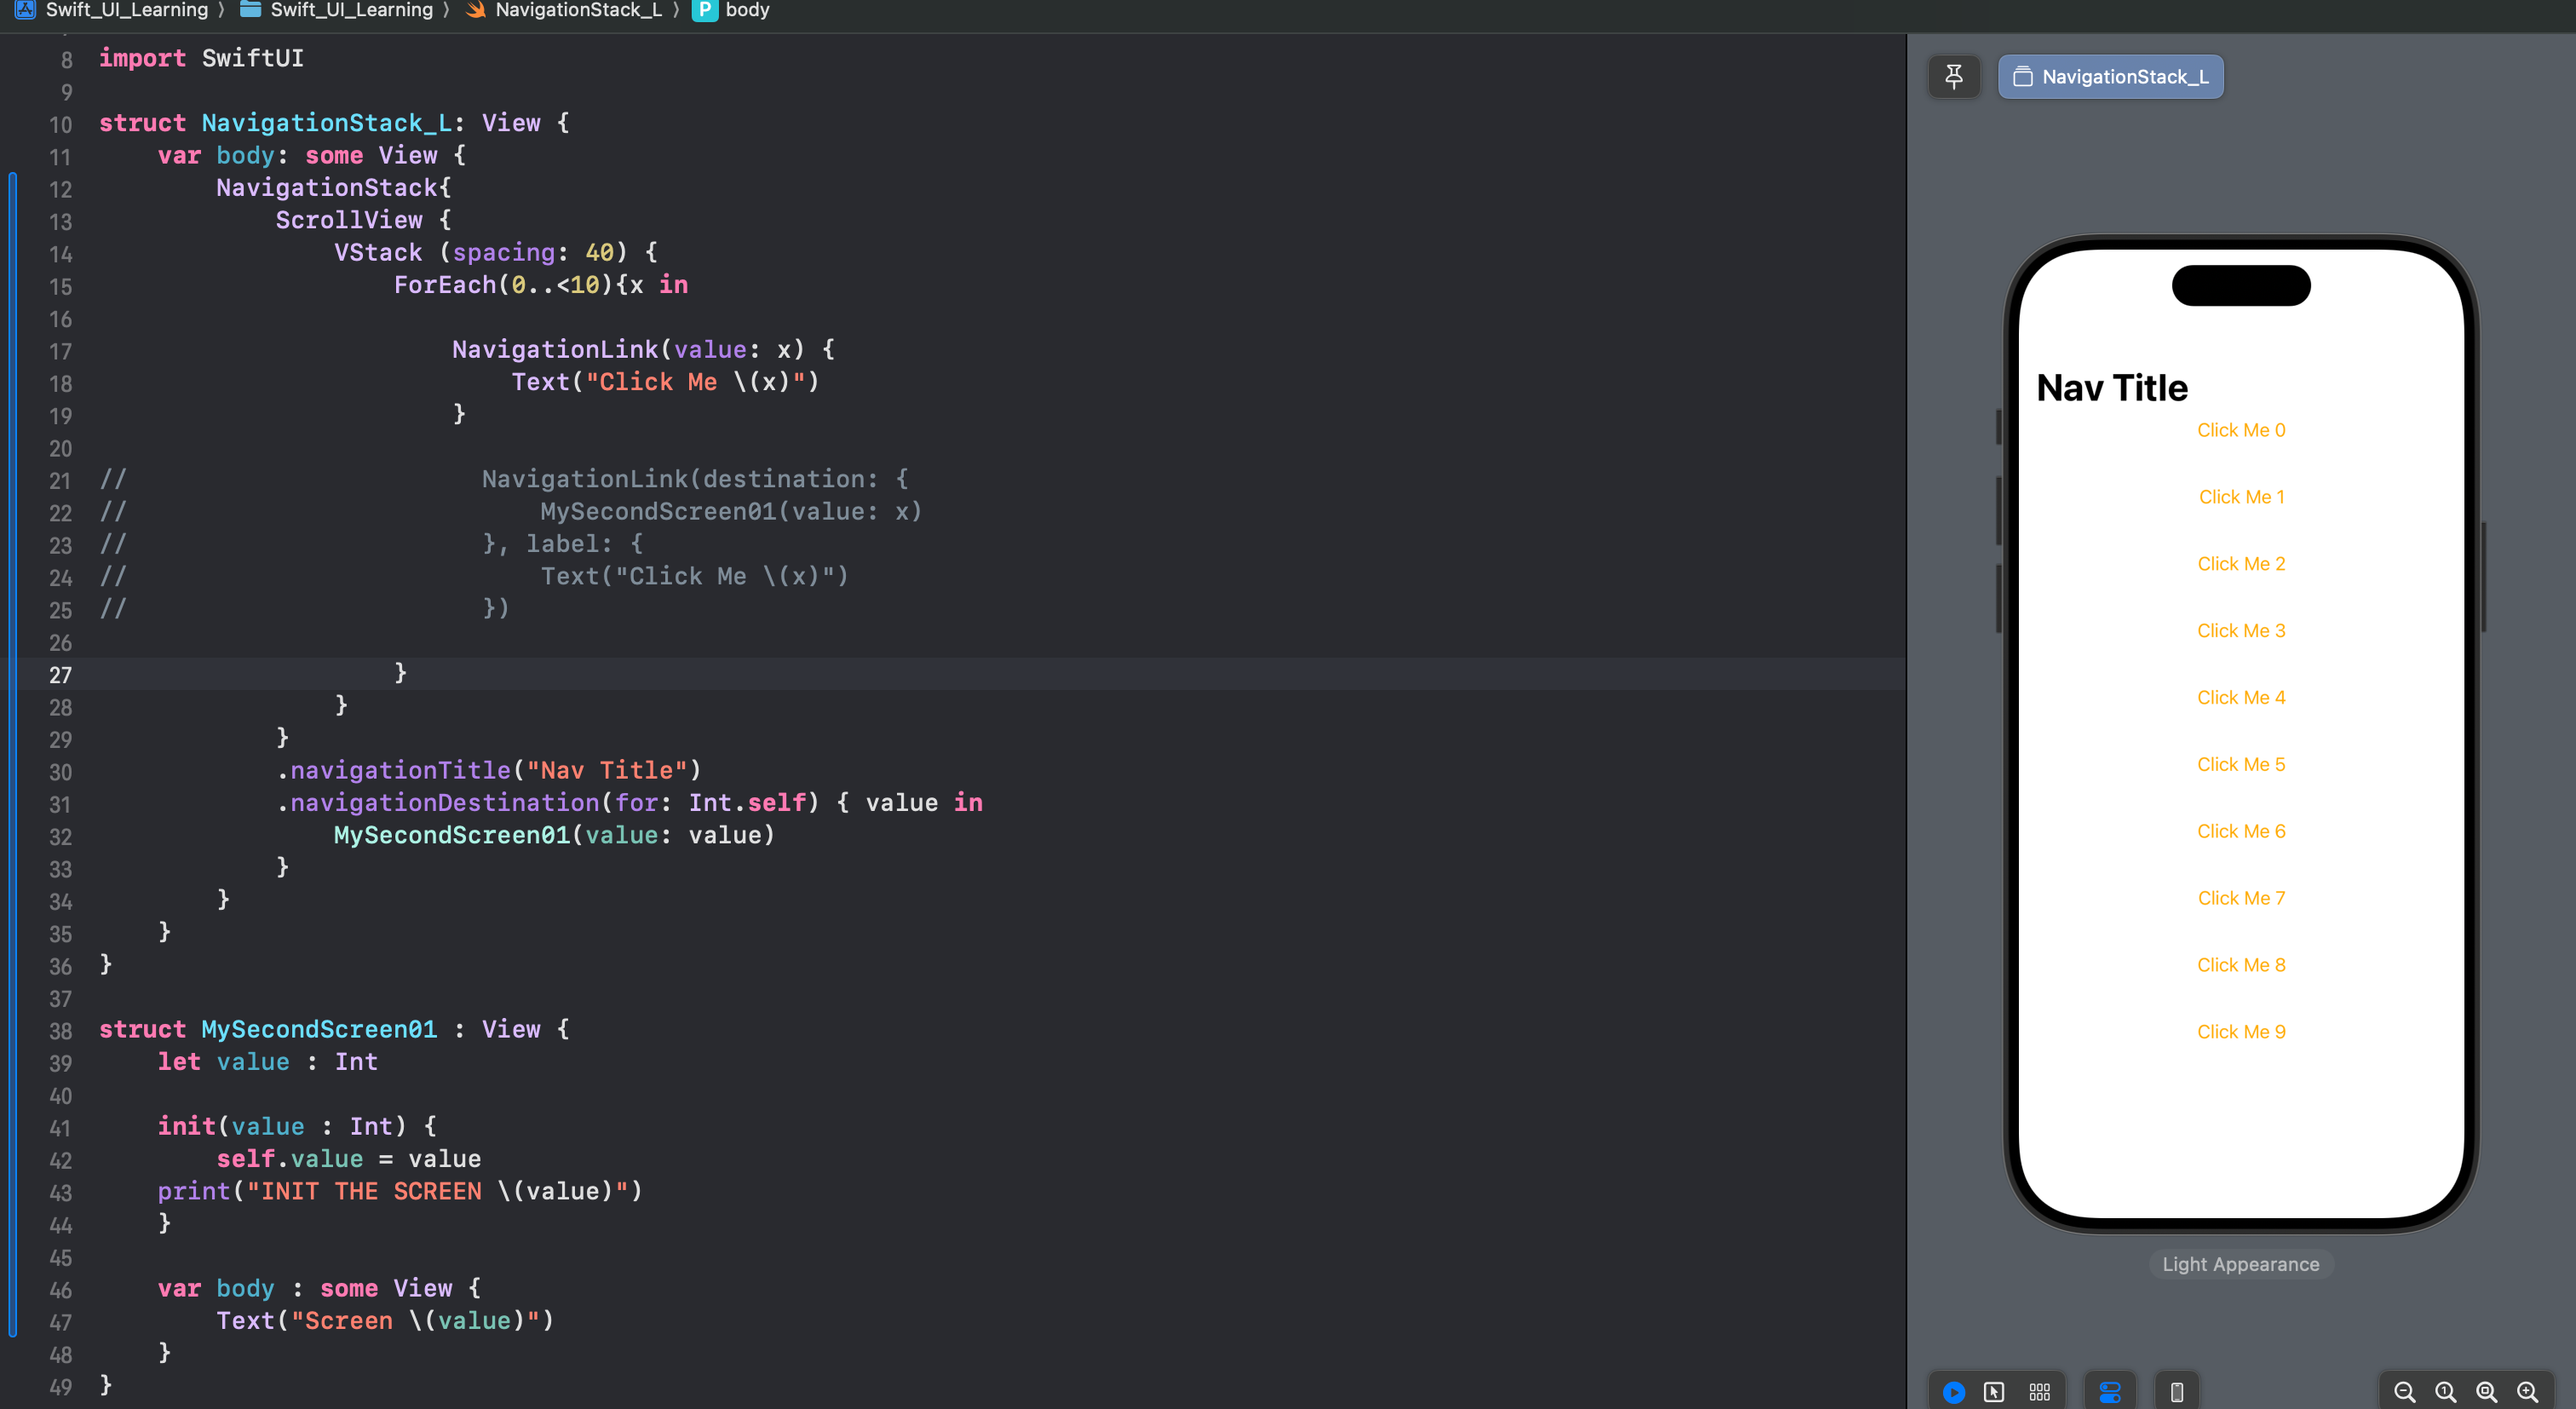This screenshot has height=1409, width=2576.
Task: Click line number 27 in gutter
Action: point(60,675)
